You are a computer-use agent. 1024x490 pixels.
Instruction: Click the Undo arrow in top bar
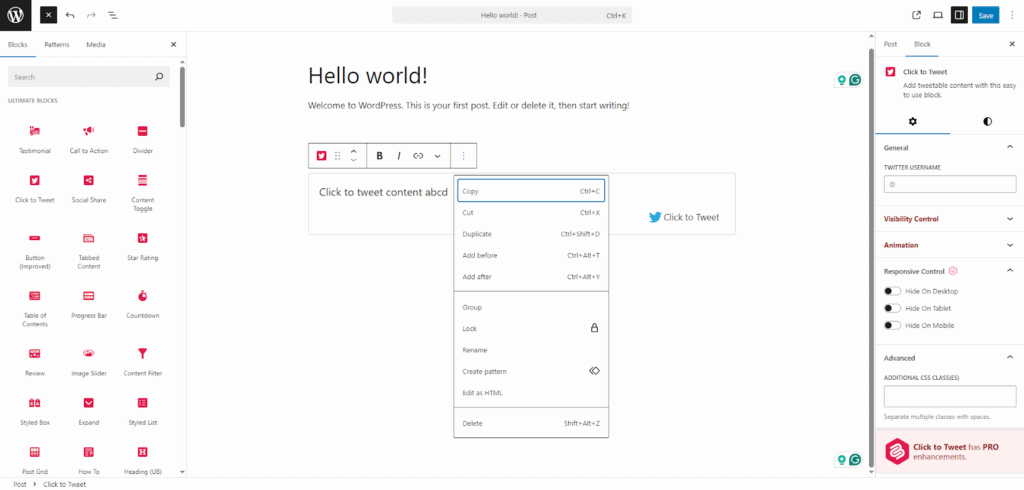[69, 15]
